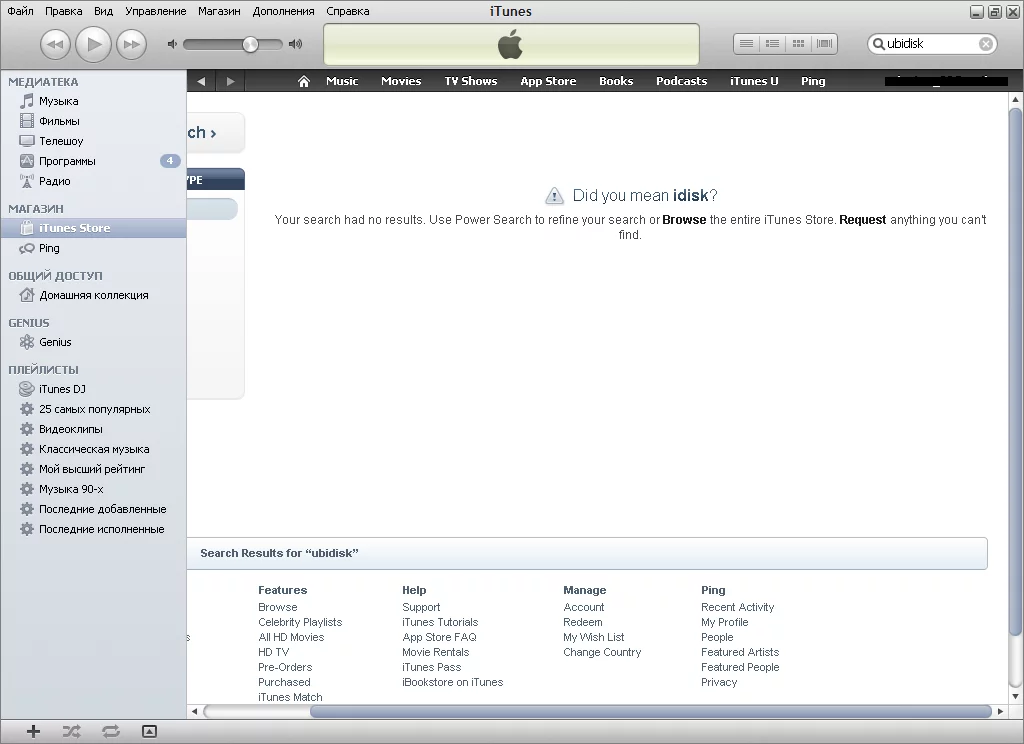Image resolution: width=1024 pixels, height=744 pixels.
Task: Open the TV Shows store tab
Action: click(x=471, y=81)
